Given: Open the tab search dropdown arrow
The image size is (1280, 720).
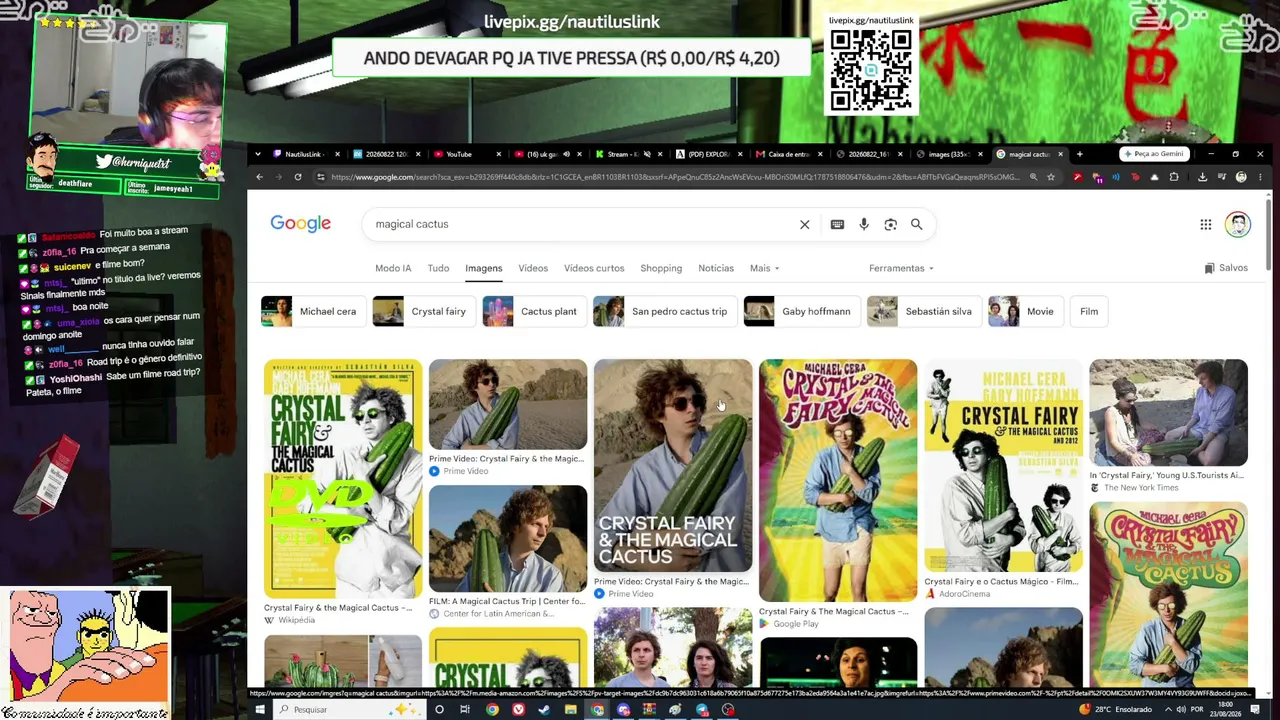Looking at the screenshot, I should [258, 154].
